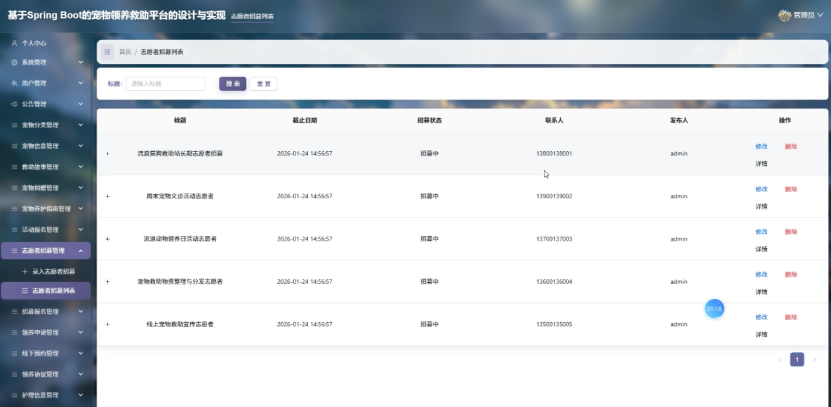Go to the previous page arrow in pagination
This screenshot has width=831, height=407.
pyautogui.click(x=779, y=360)
